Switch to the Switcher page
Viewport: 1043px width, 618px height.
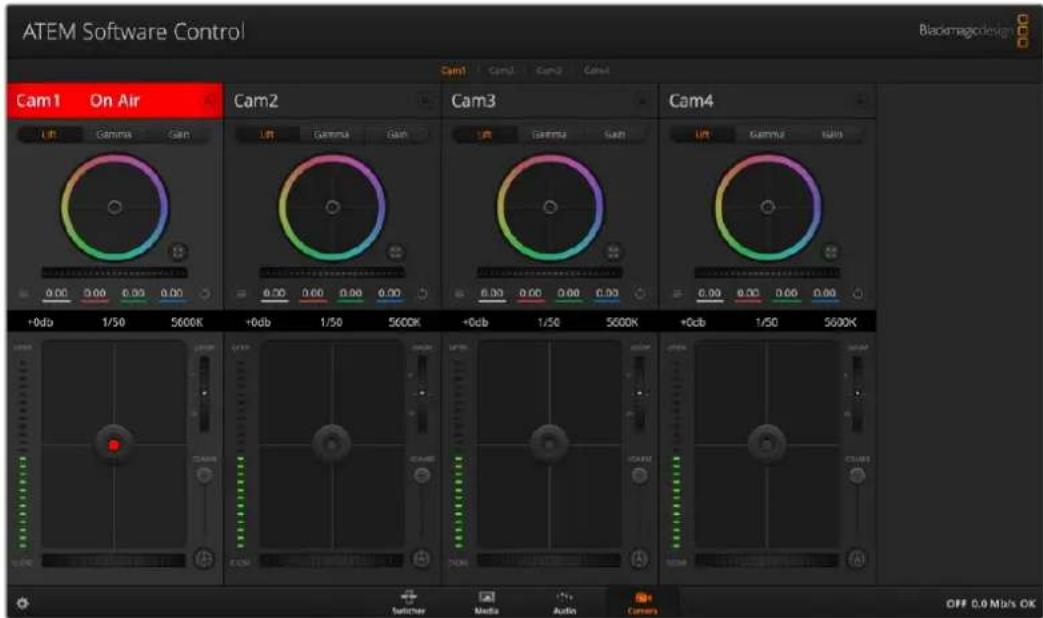(x=408, y=602)
